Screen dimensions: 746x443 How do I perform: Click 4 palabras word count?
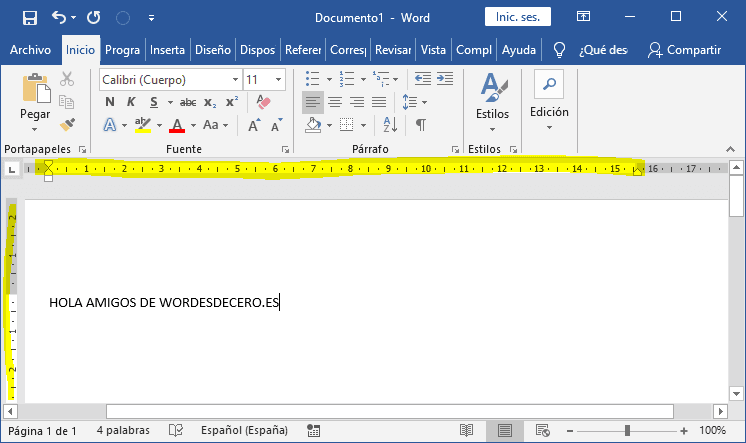(123, 431)
